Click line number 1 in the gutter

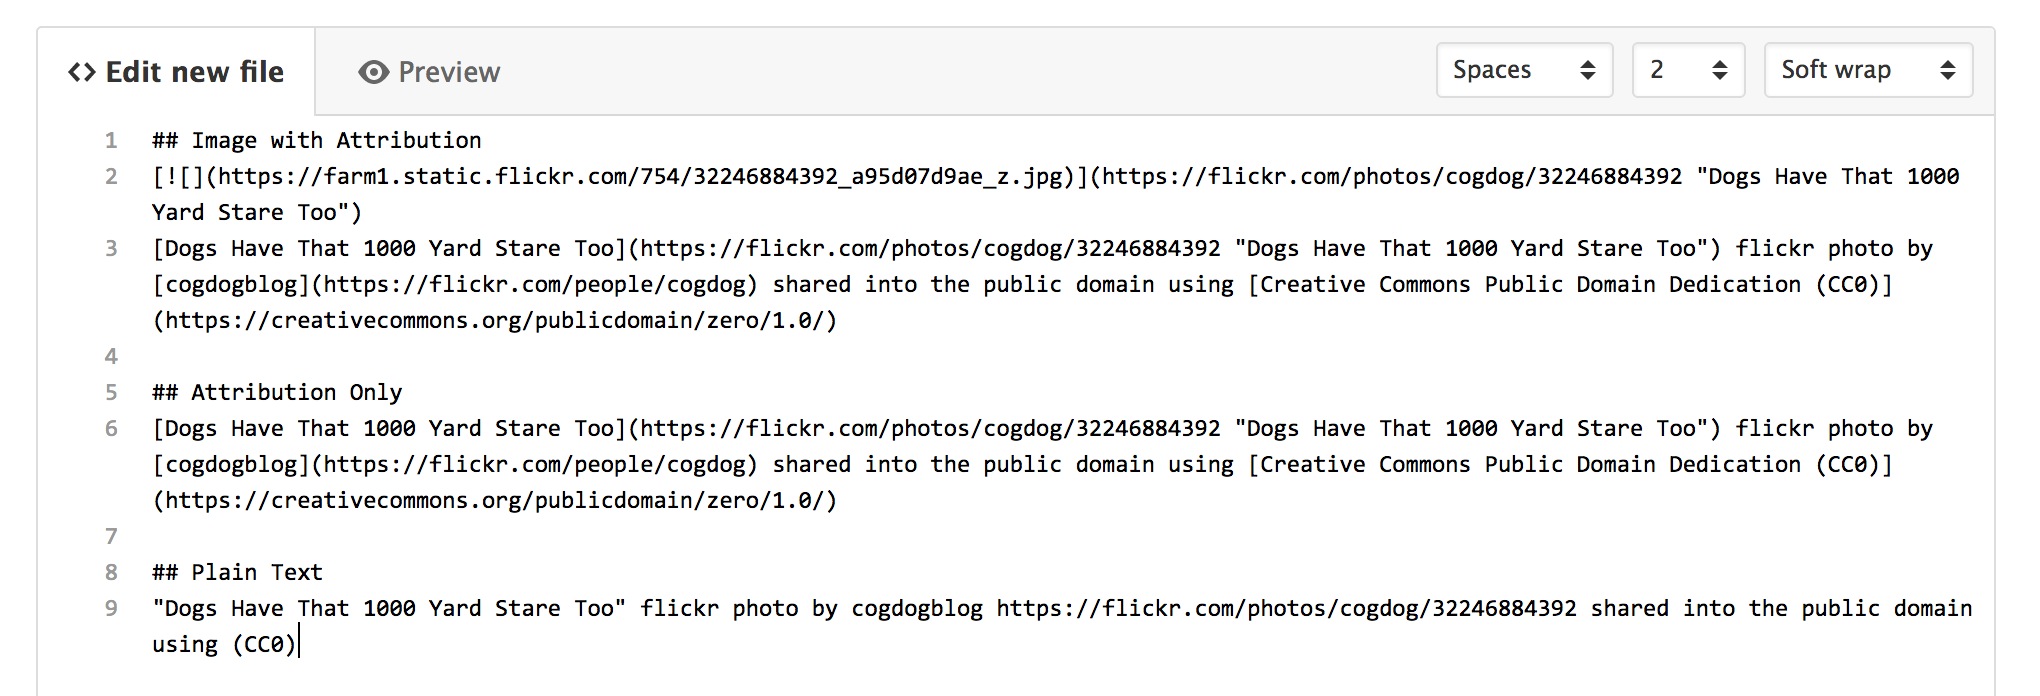tap(110, 140)
